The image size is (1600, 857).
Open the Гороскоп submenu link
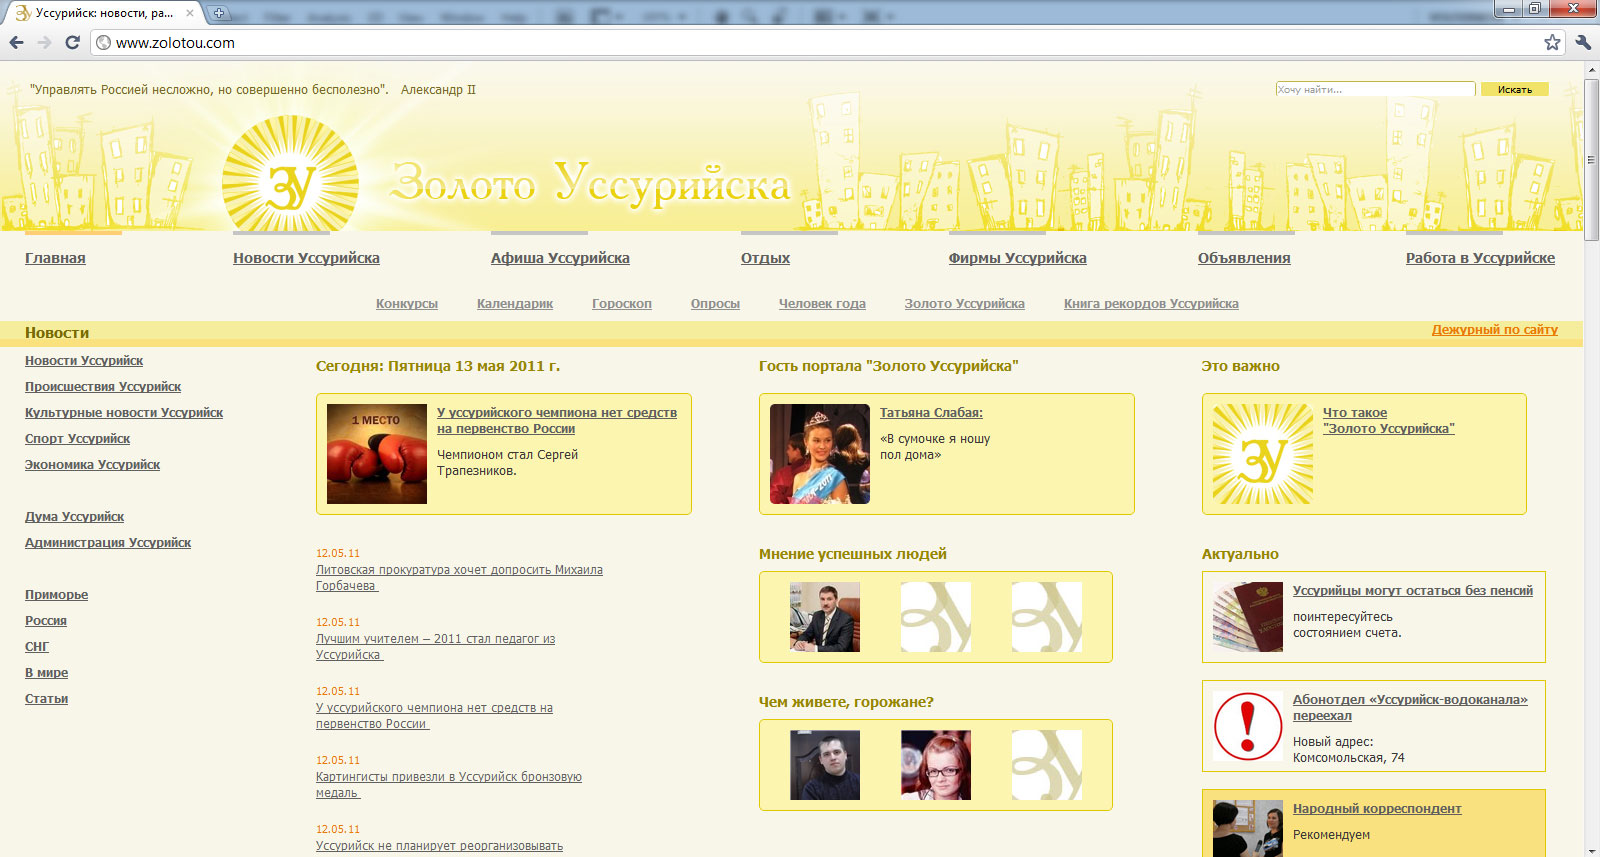(x=622, y=304)
